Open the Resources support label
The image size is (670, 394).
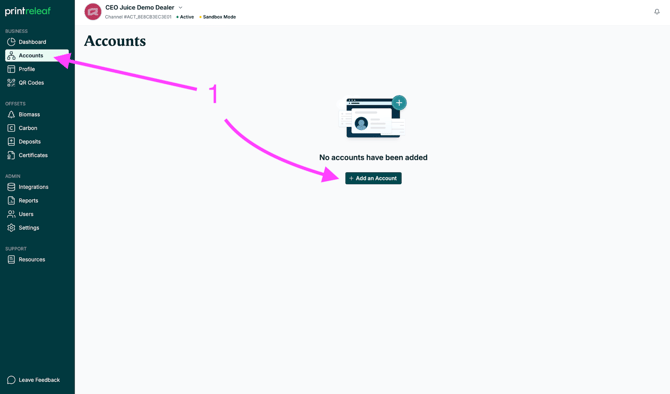coord(32,259)
